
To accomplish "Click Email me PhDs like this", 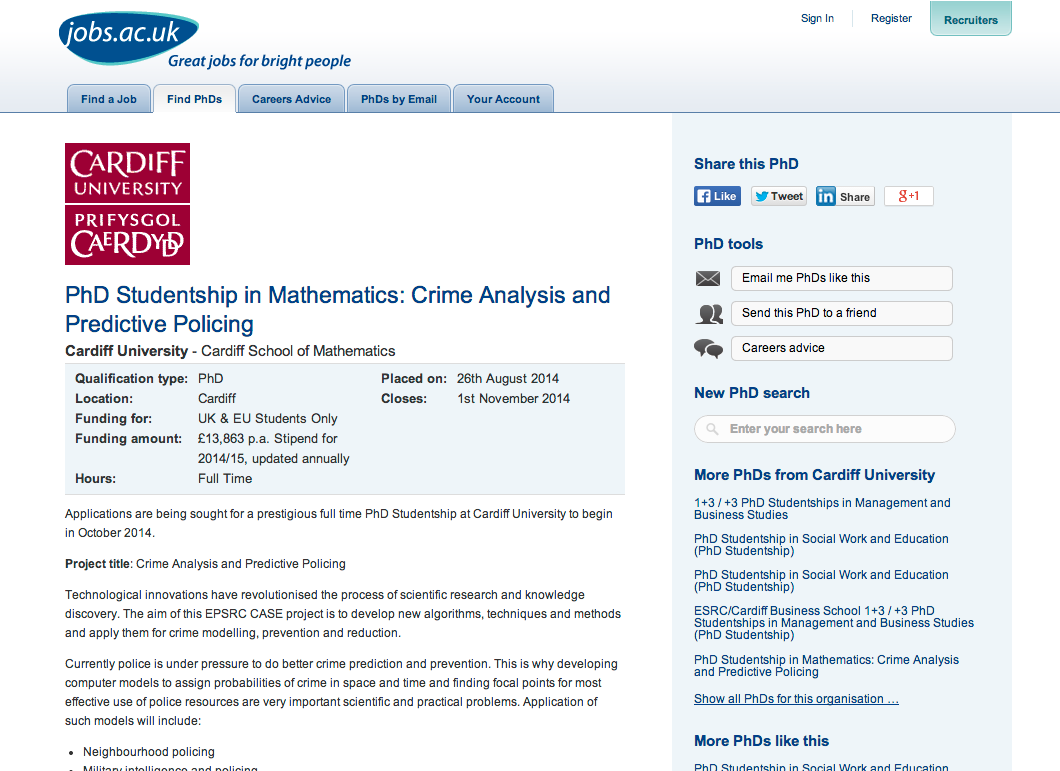I will pos(842,278).
